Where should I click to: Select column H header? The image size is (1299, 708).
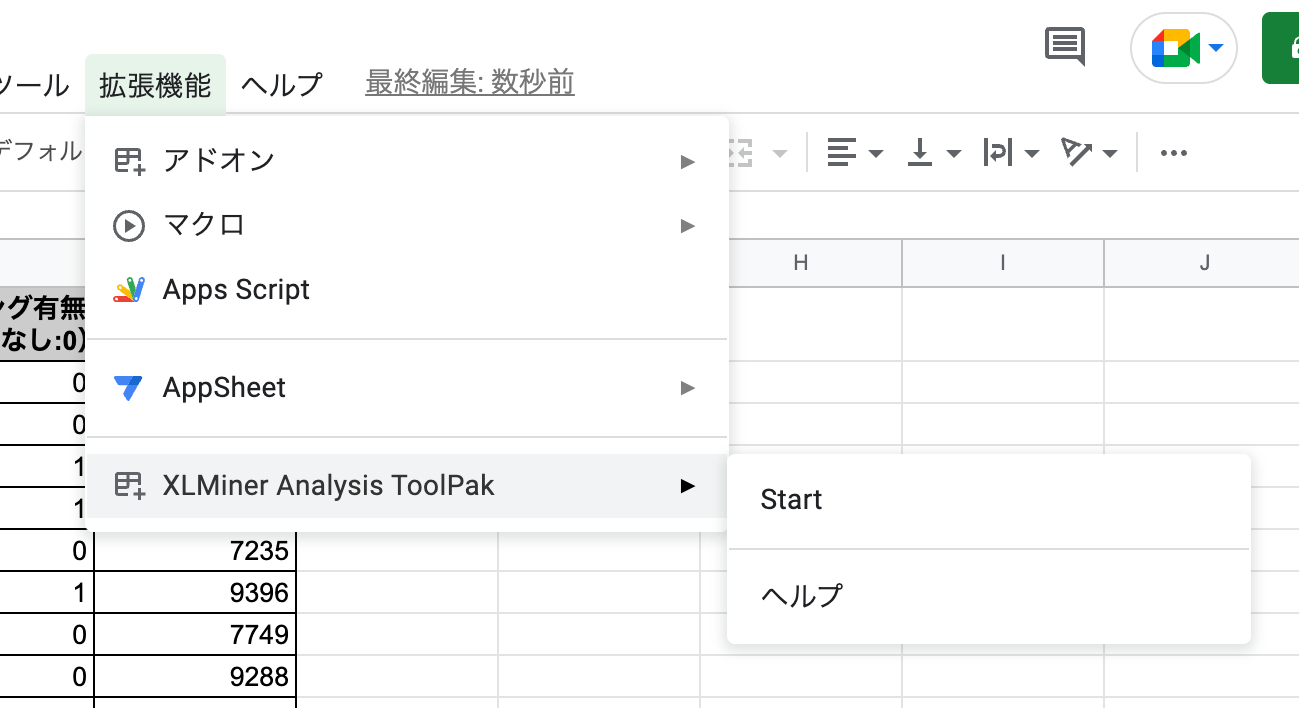800,263
